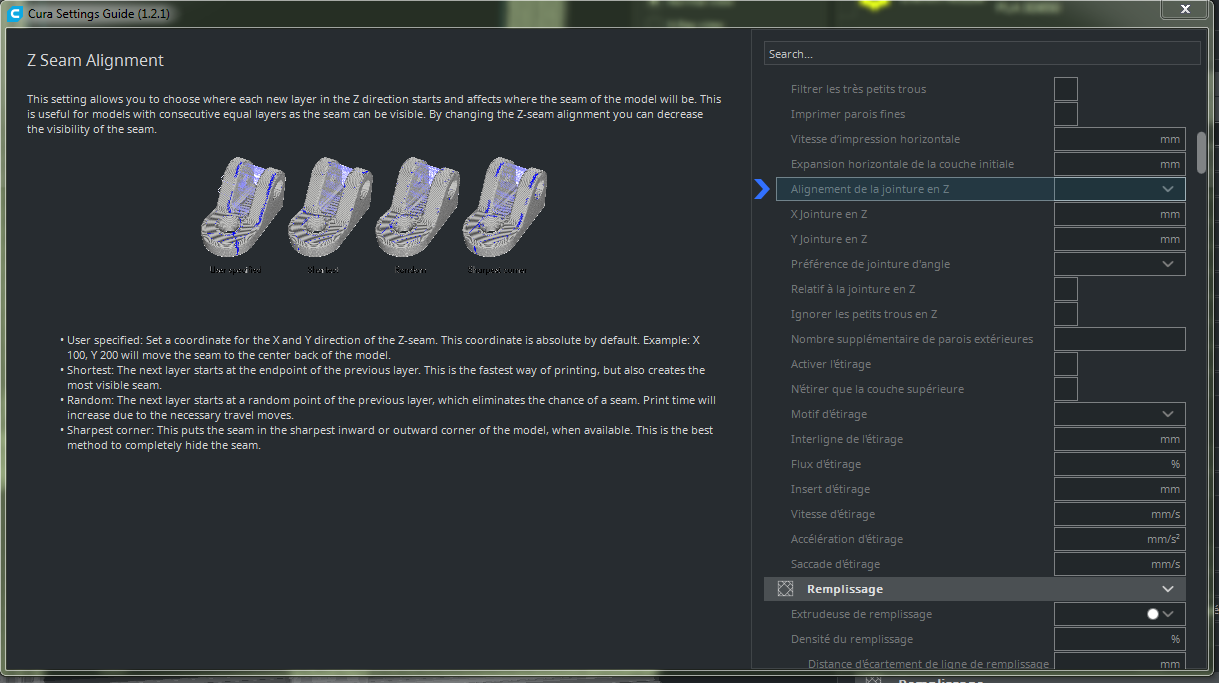Image resolution: width=1219 pixels, height=683 pixels.
Task: Click the Insert d'étirage value field
Action: click(x=1120, y=489)
